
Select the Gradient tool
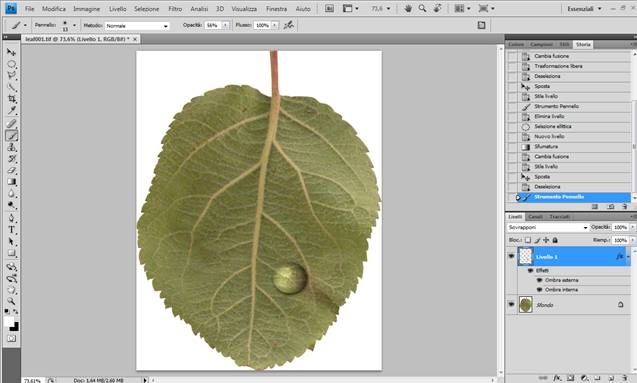point(11,182)
